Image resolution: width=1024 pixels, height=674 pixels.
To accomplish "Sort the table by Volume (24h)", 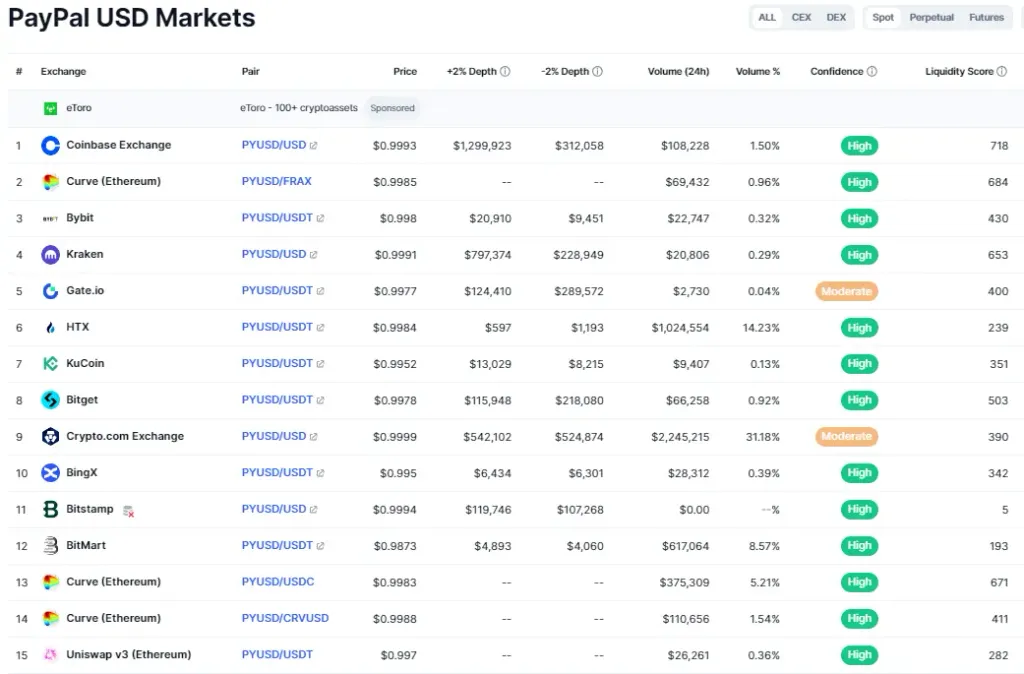I will pyautogui.click(x=677, y=71).
